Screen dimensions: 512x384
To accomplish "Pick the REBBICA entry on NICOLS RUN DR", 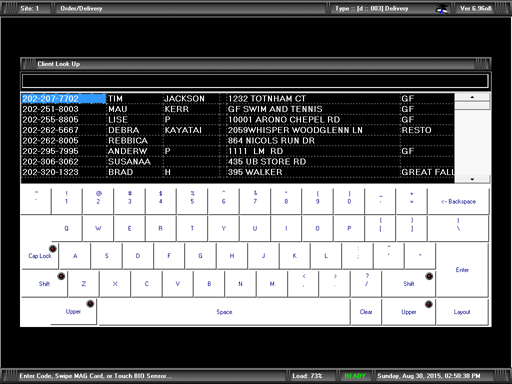I will point(238,141).
